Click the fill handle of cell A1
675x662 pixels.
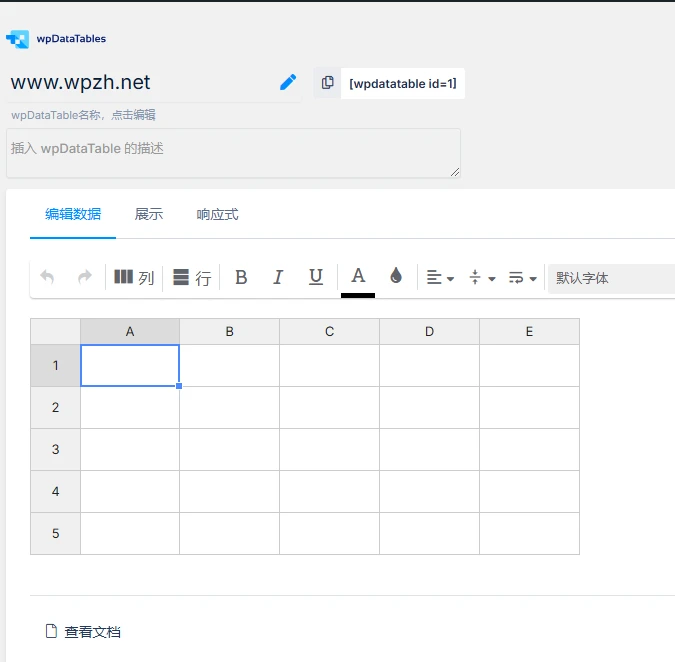click(x=179, y=386)
